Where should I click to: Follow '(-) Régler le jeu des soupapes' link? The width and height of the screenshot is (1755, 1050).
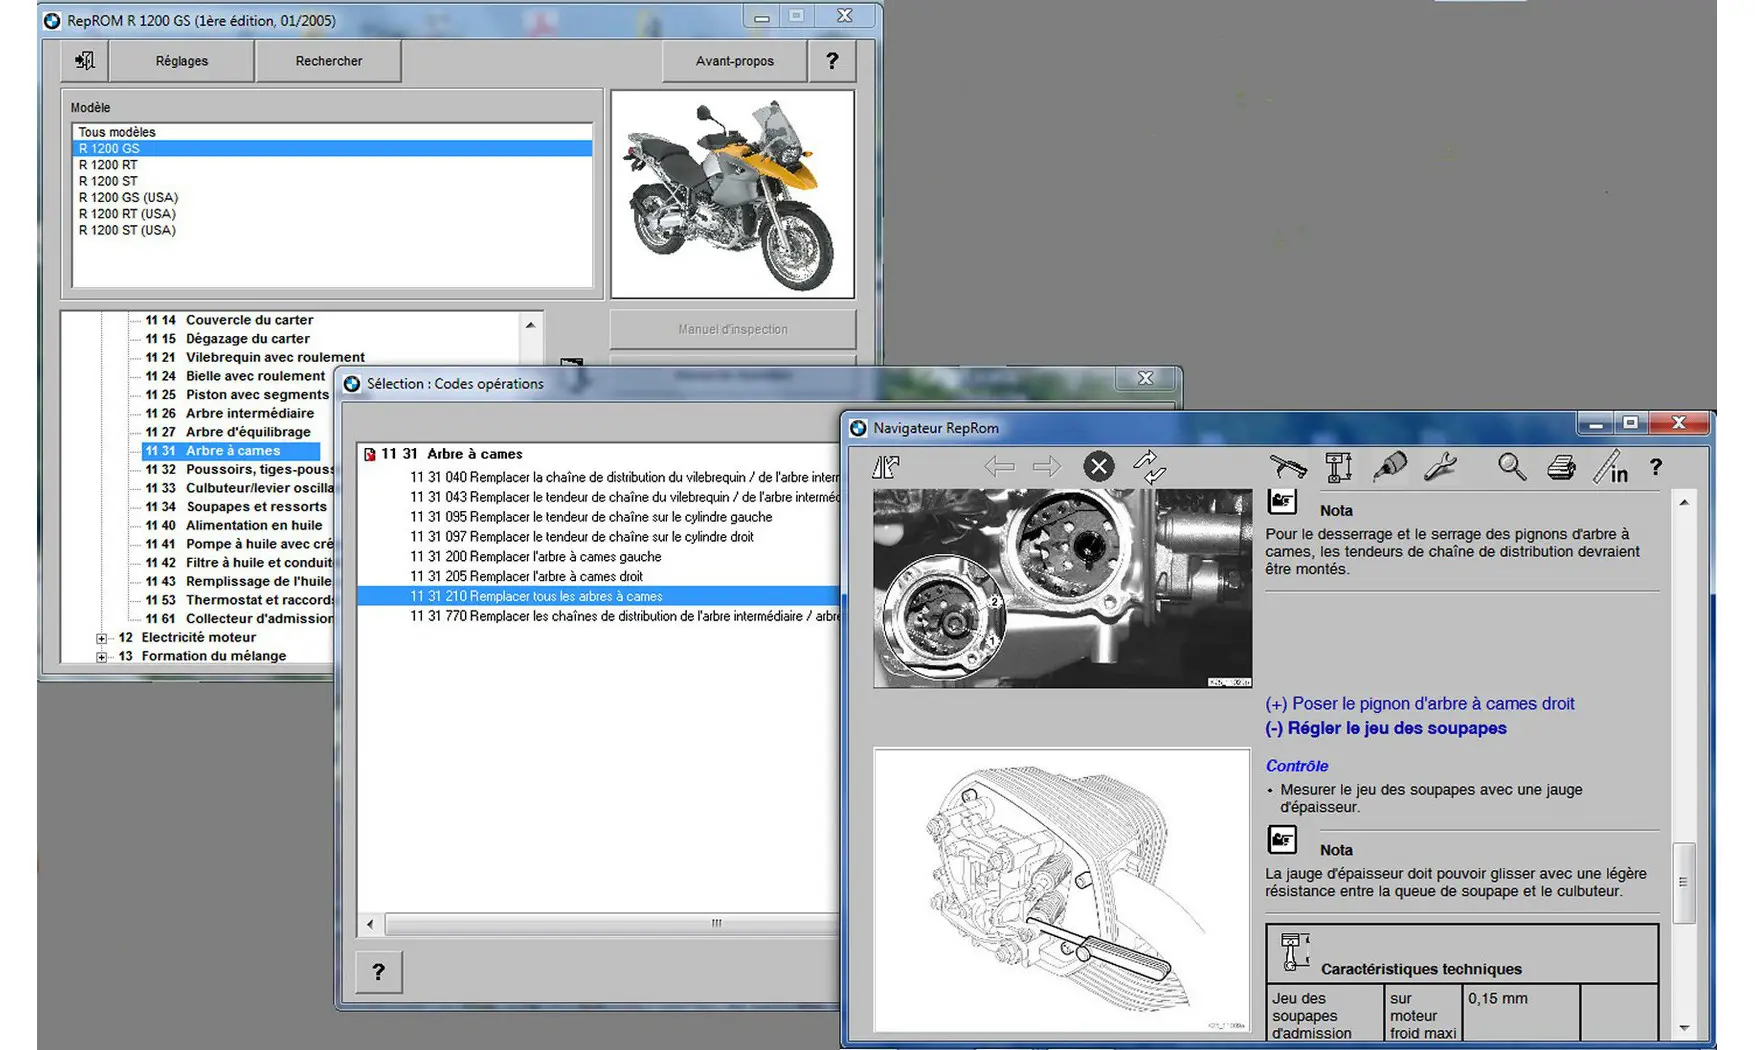tap(1386, 729)
